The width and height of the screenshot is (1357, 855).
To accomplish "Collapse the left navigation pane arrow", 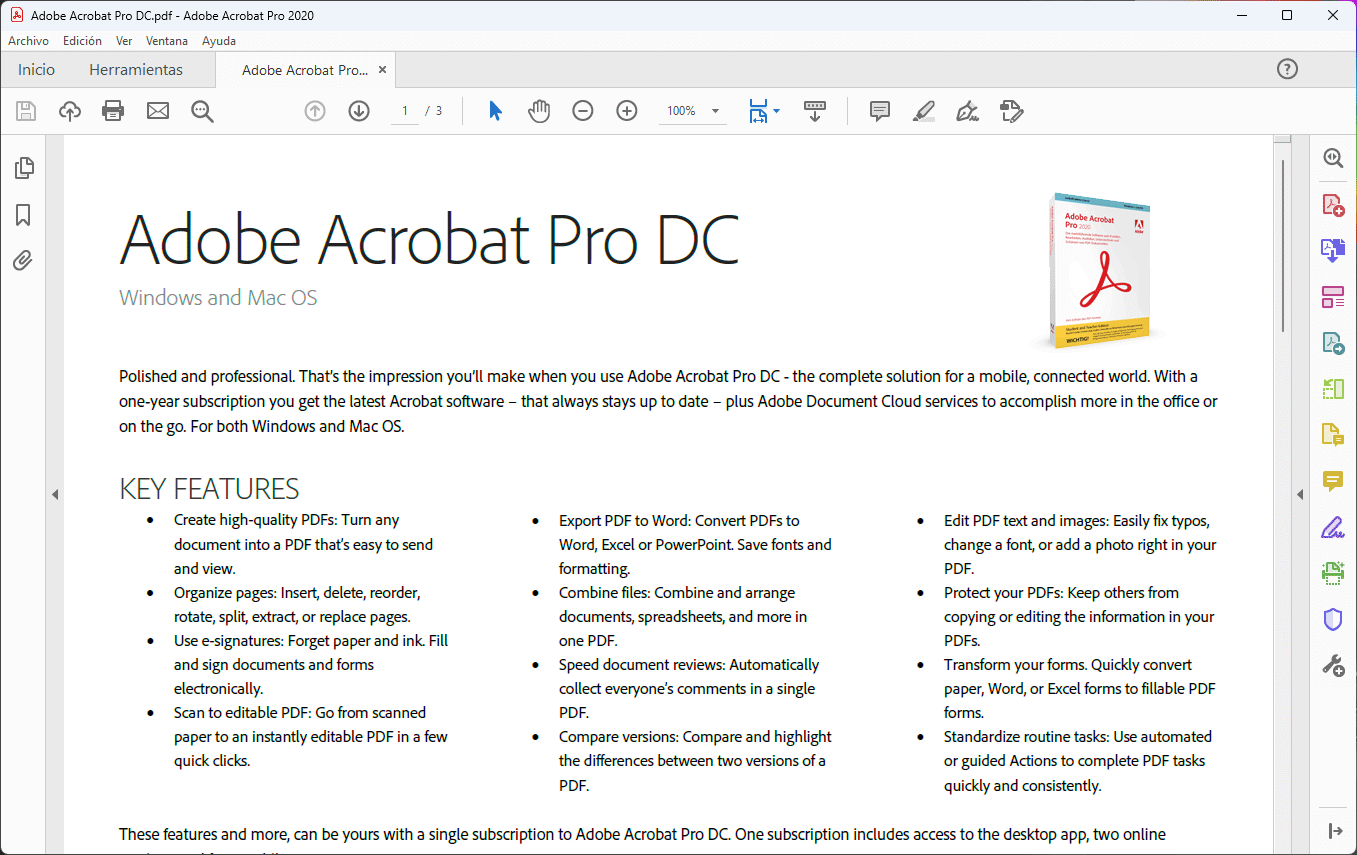I will (55, 494).
